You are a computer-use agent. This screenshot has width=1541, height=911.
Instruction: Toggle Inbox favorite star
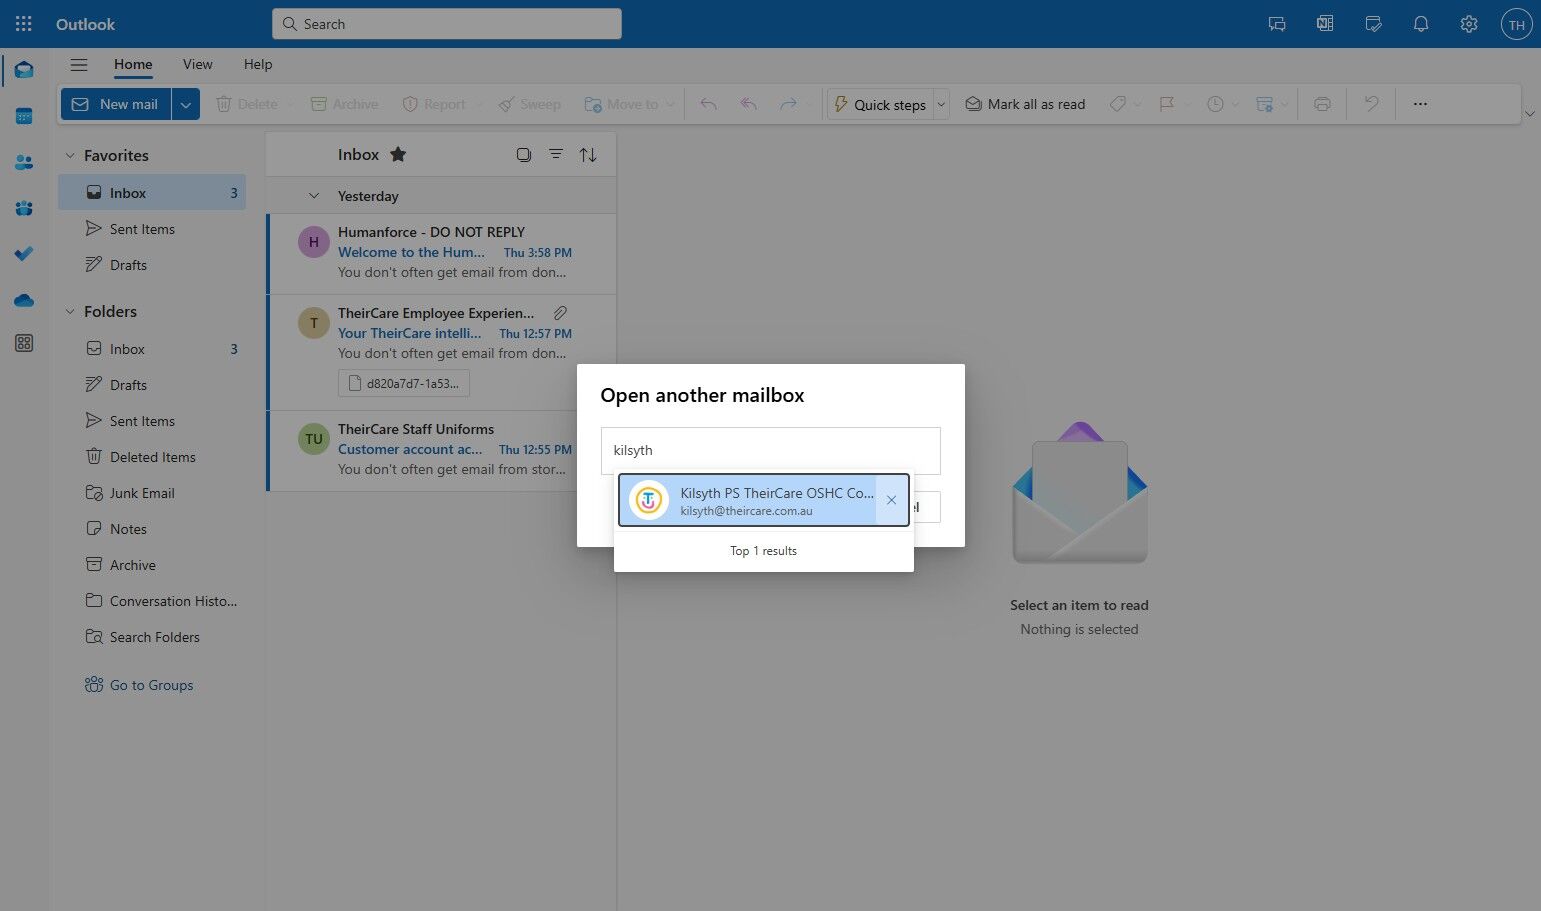(x=398, y=154)
